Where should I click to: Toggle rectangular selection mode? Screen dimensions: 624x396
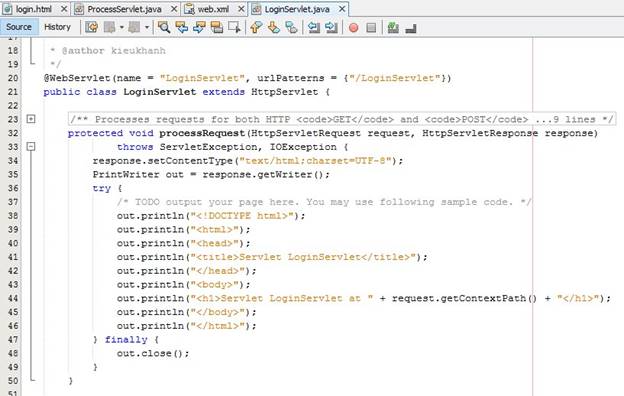(x=234, y=27)
